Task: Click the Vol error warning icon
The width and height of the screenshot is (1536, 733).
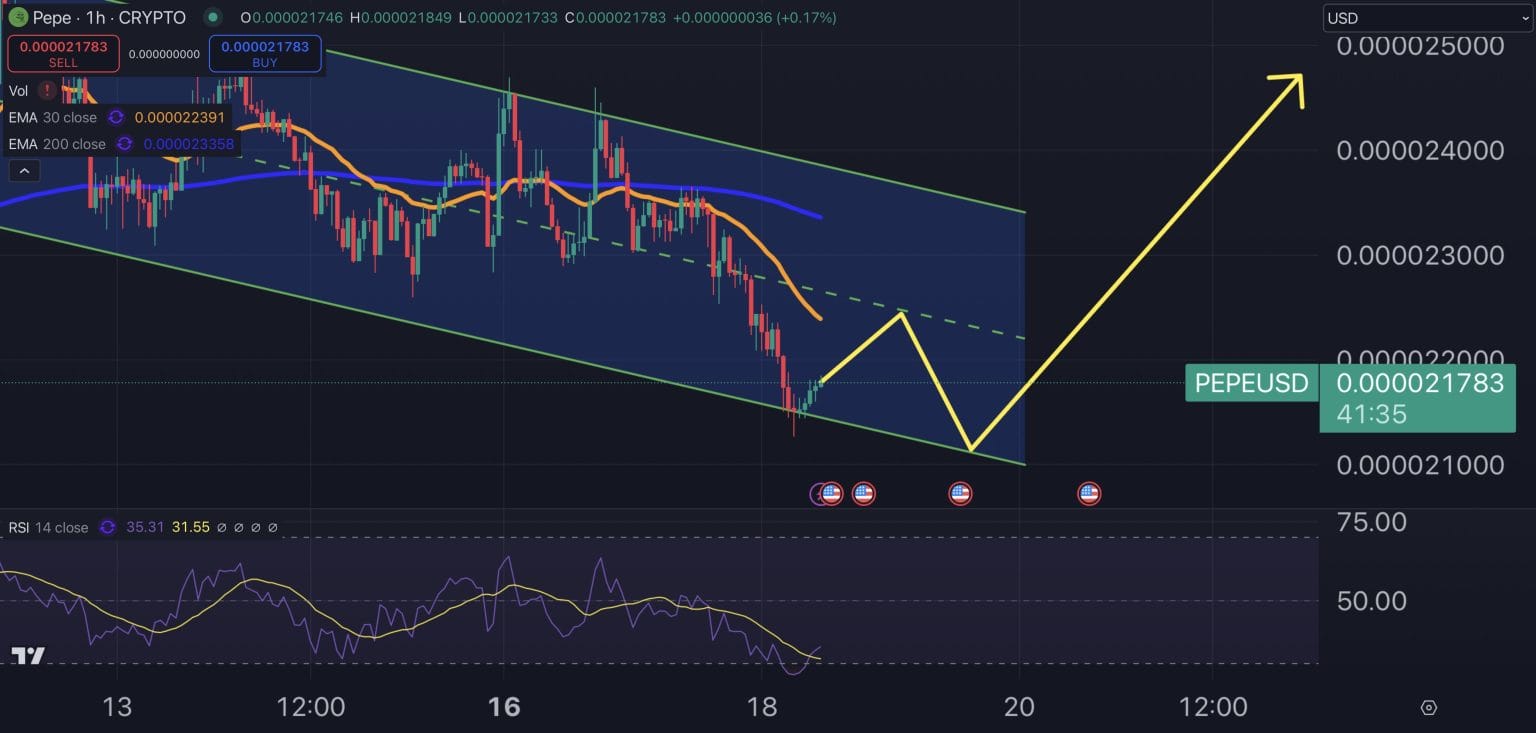Action: click(46, 91)
